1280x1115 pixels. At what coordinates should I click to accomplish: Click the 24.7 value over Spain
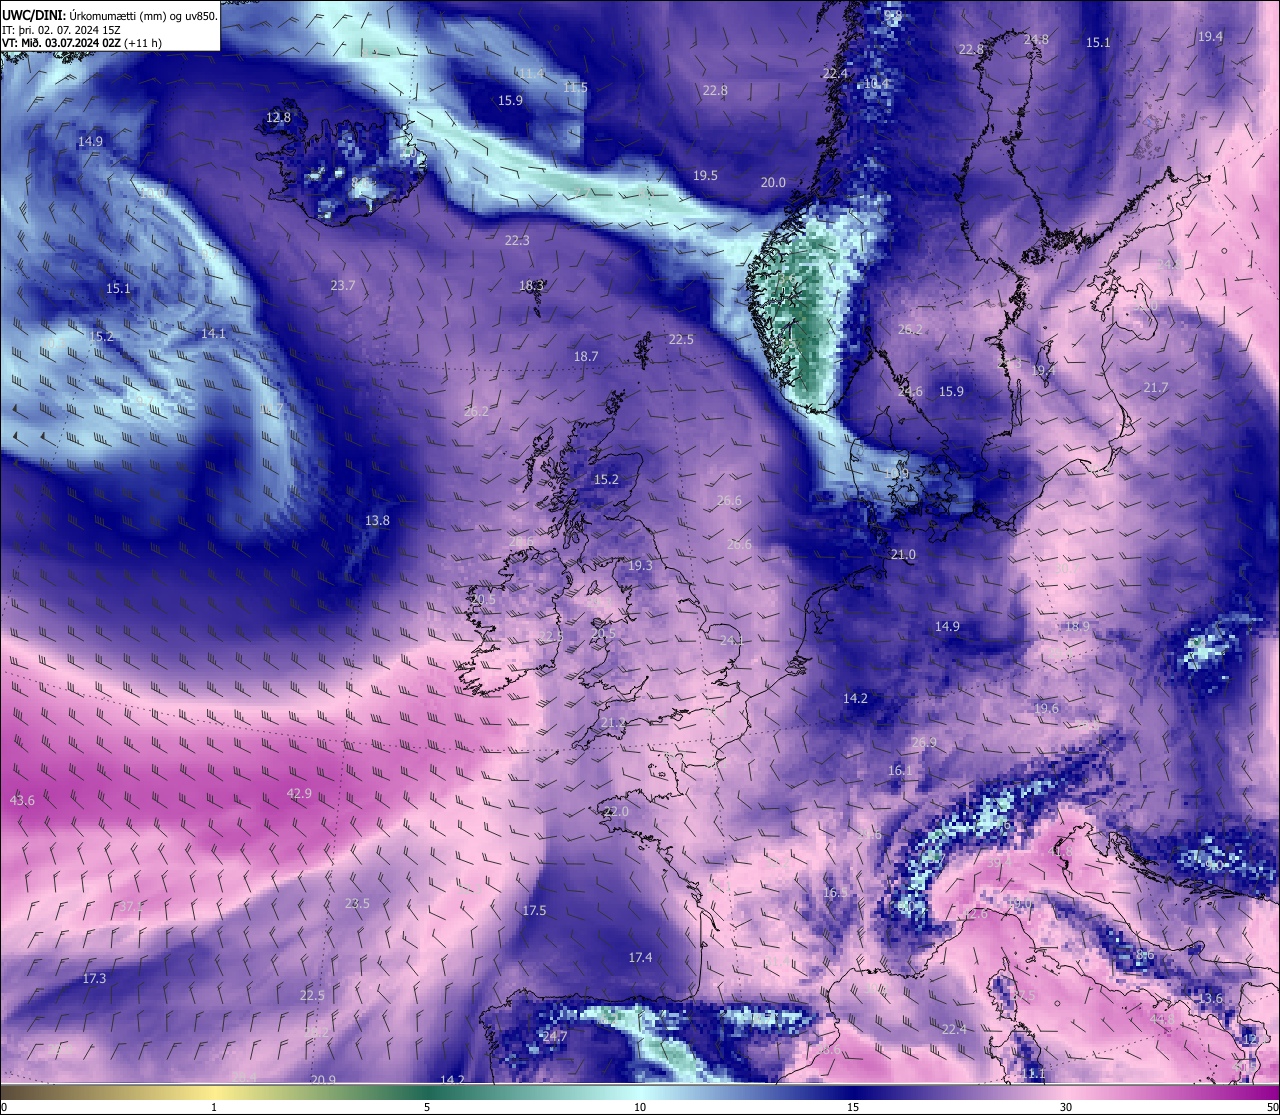click(554, 1037)
